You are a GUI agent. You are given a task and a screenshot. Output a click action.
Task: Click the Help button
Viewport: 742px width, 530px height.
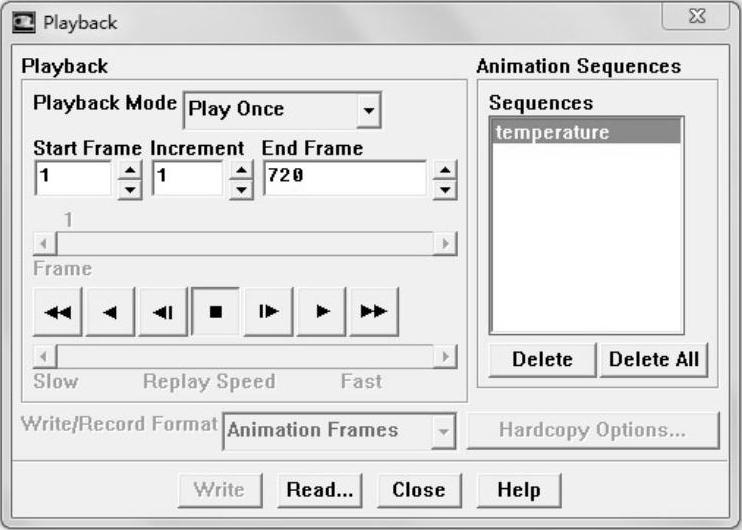click(518, 489)
